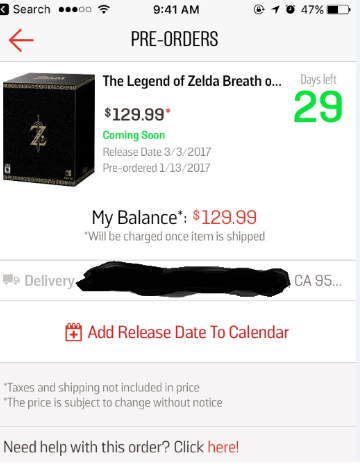Tap the location arrow status icon
The height and width of the screenshot is (466, 360).
275,10
